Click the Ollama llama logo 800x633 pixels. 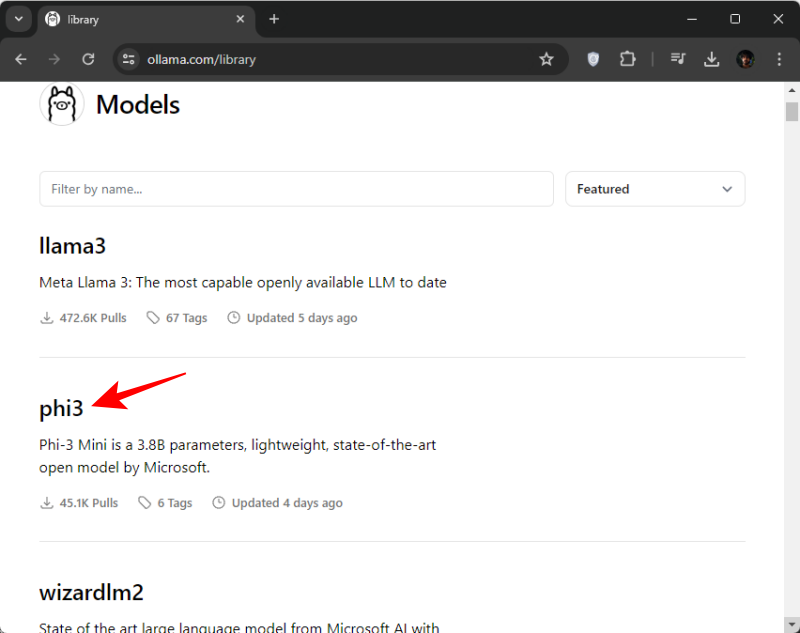click(x=62, y=104)
